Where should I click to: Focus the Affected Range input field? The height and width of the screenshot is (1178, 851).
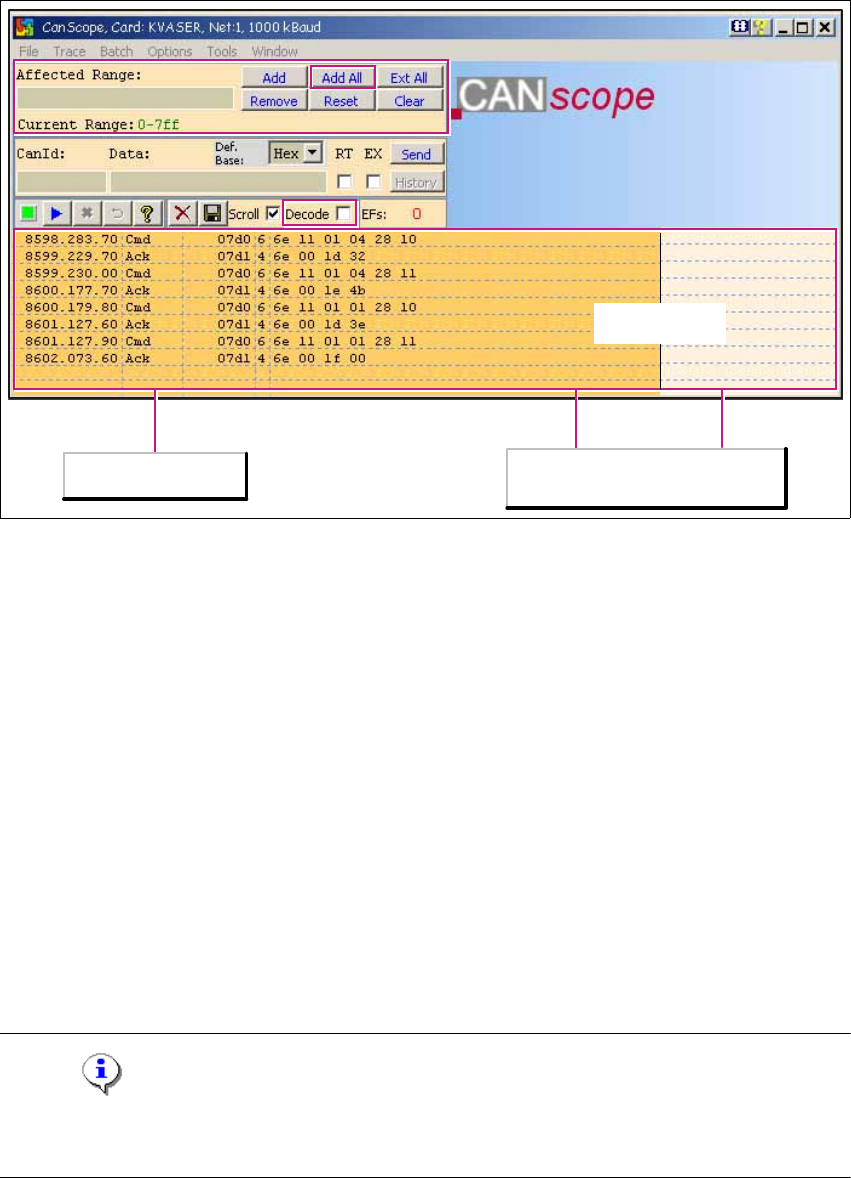point(125,98)
